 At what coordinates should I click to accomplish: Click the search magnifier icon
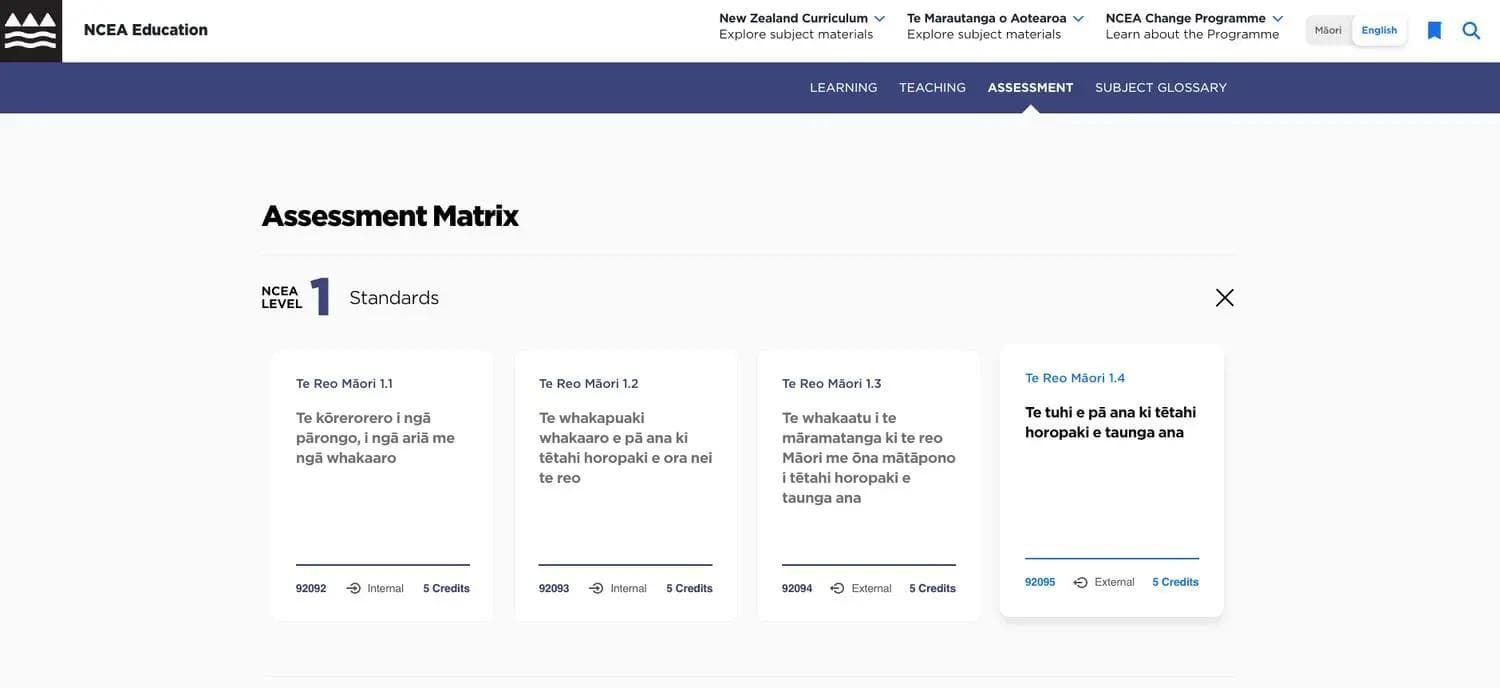click(1471, 31)
